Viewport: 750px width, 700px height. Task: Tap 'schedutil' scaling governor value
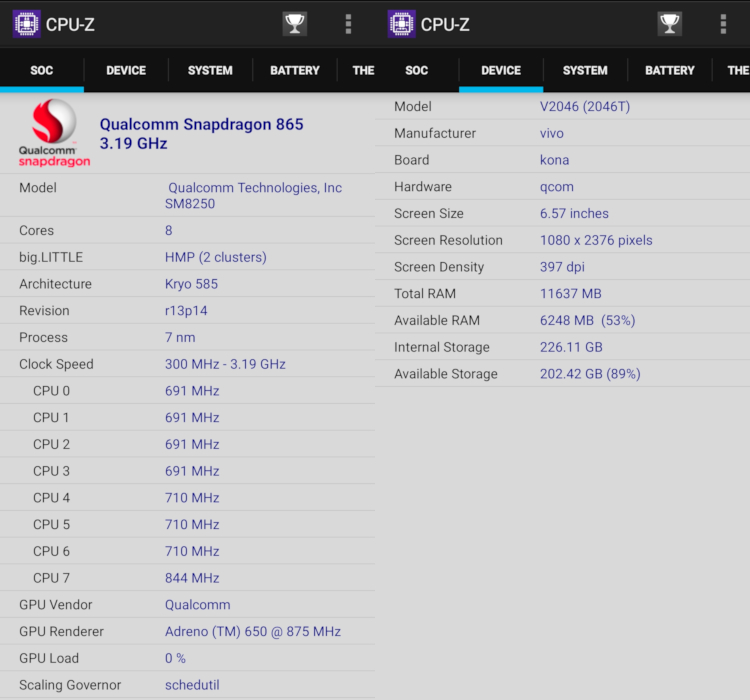point(192,686)
